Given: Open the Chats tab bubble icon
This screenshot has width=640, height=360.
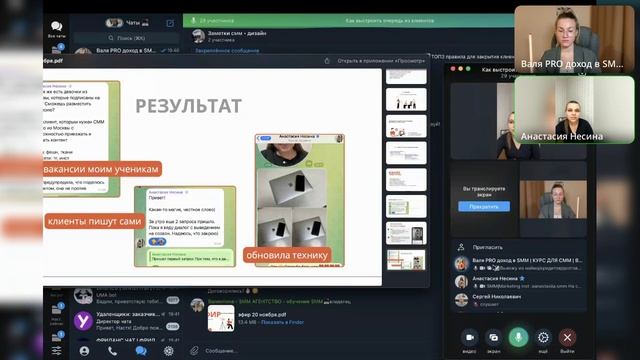Looking at the screenshot, I should click(141, 351).
